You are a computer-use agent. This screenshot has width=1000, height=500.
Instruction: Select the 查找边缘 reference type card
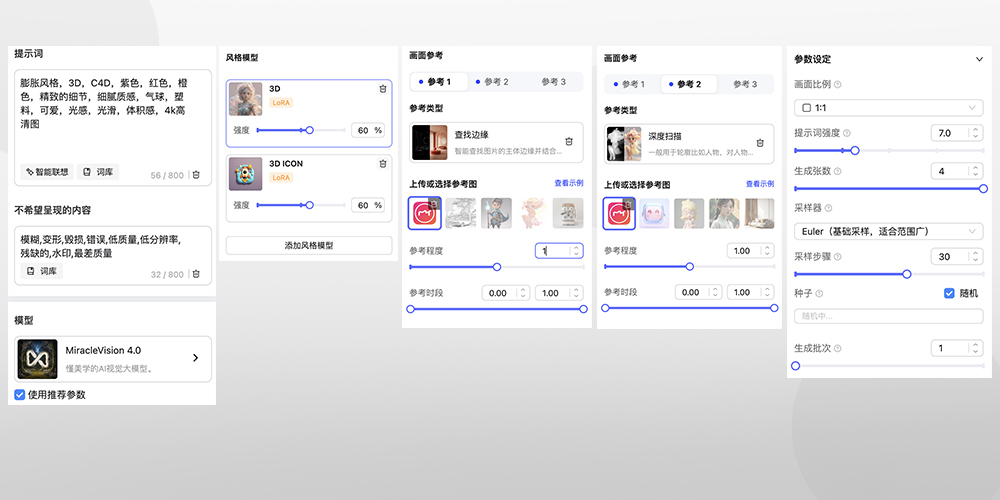[x=496, y=142]
